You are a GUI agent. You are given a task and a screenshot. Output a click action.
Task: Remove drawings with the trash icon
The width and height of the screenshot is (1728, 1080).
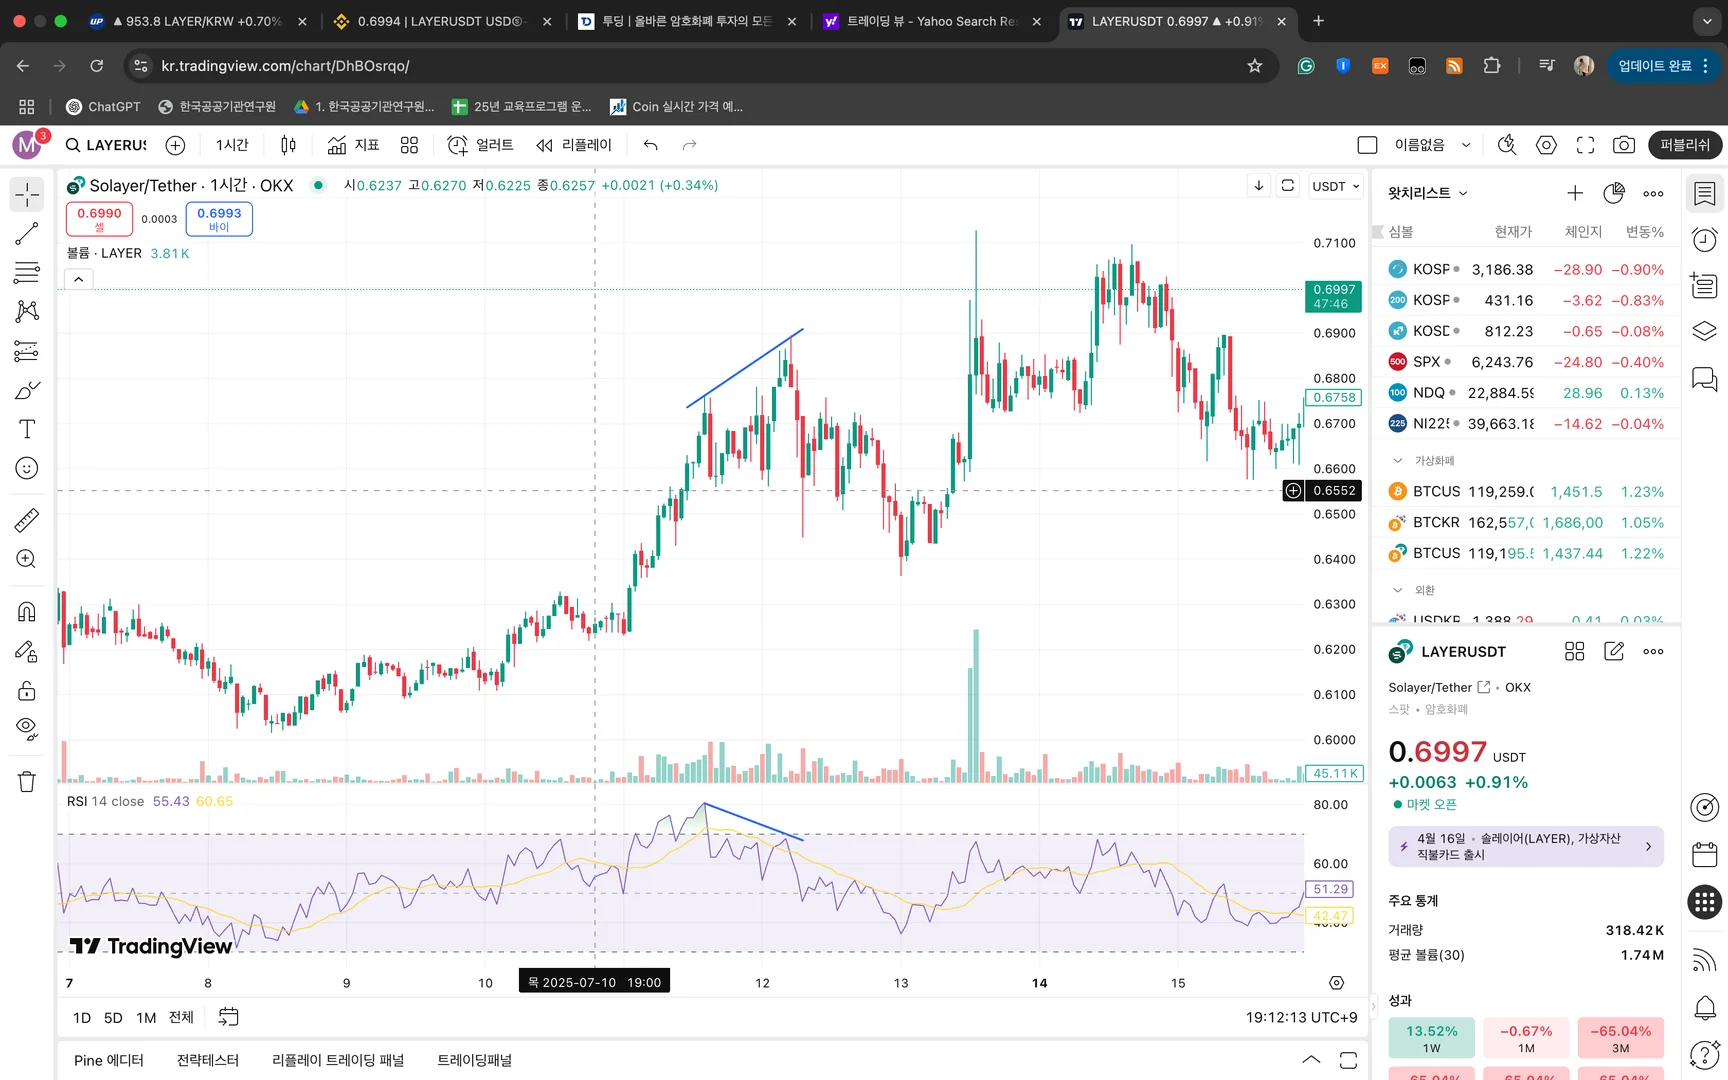tap(27, 782)
